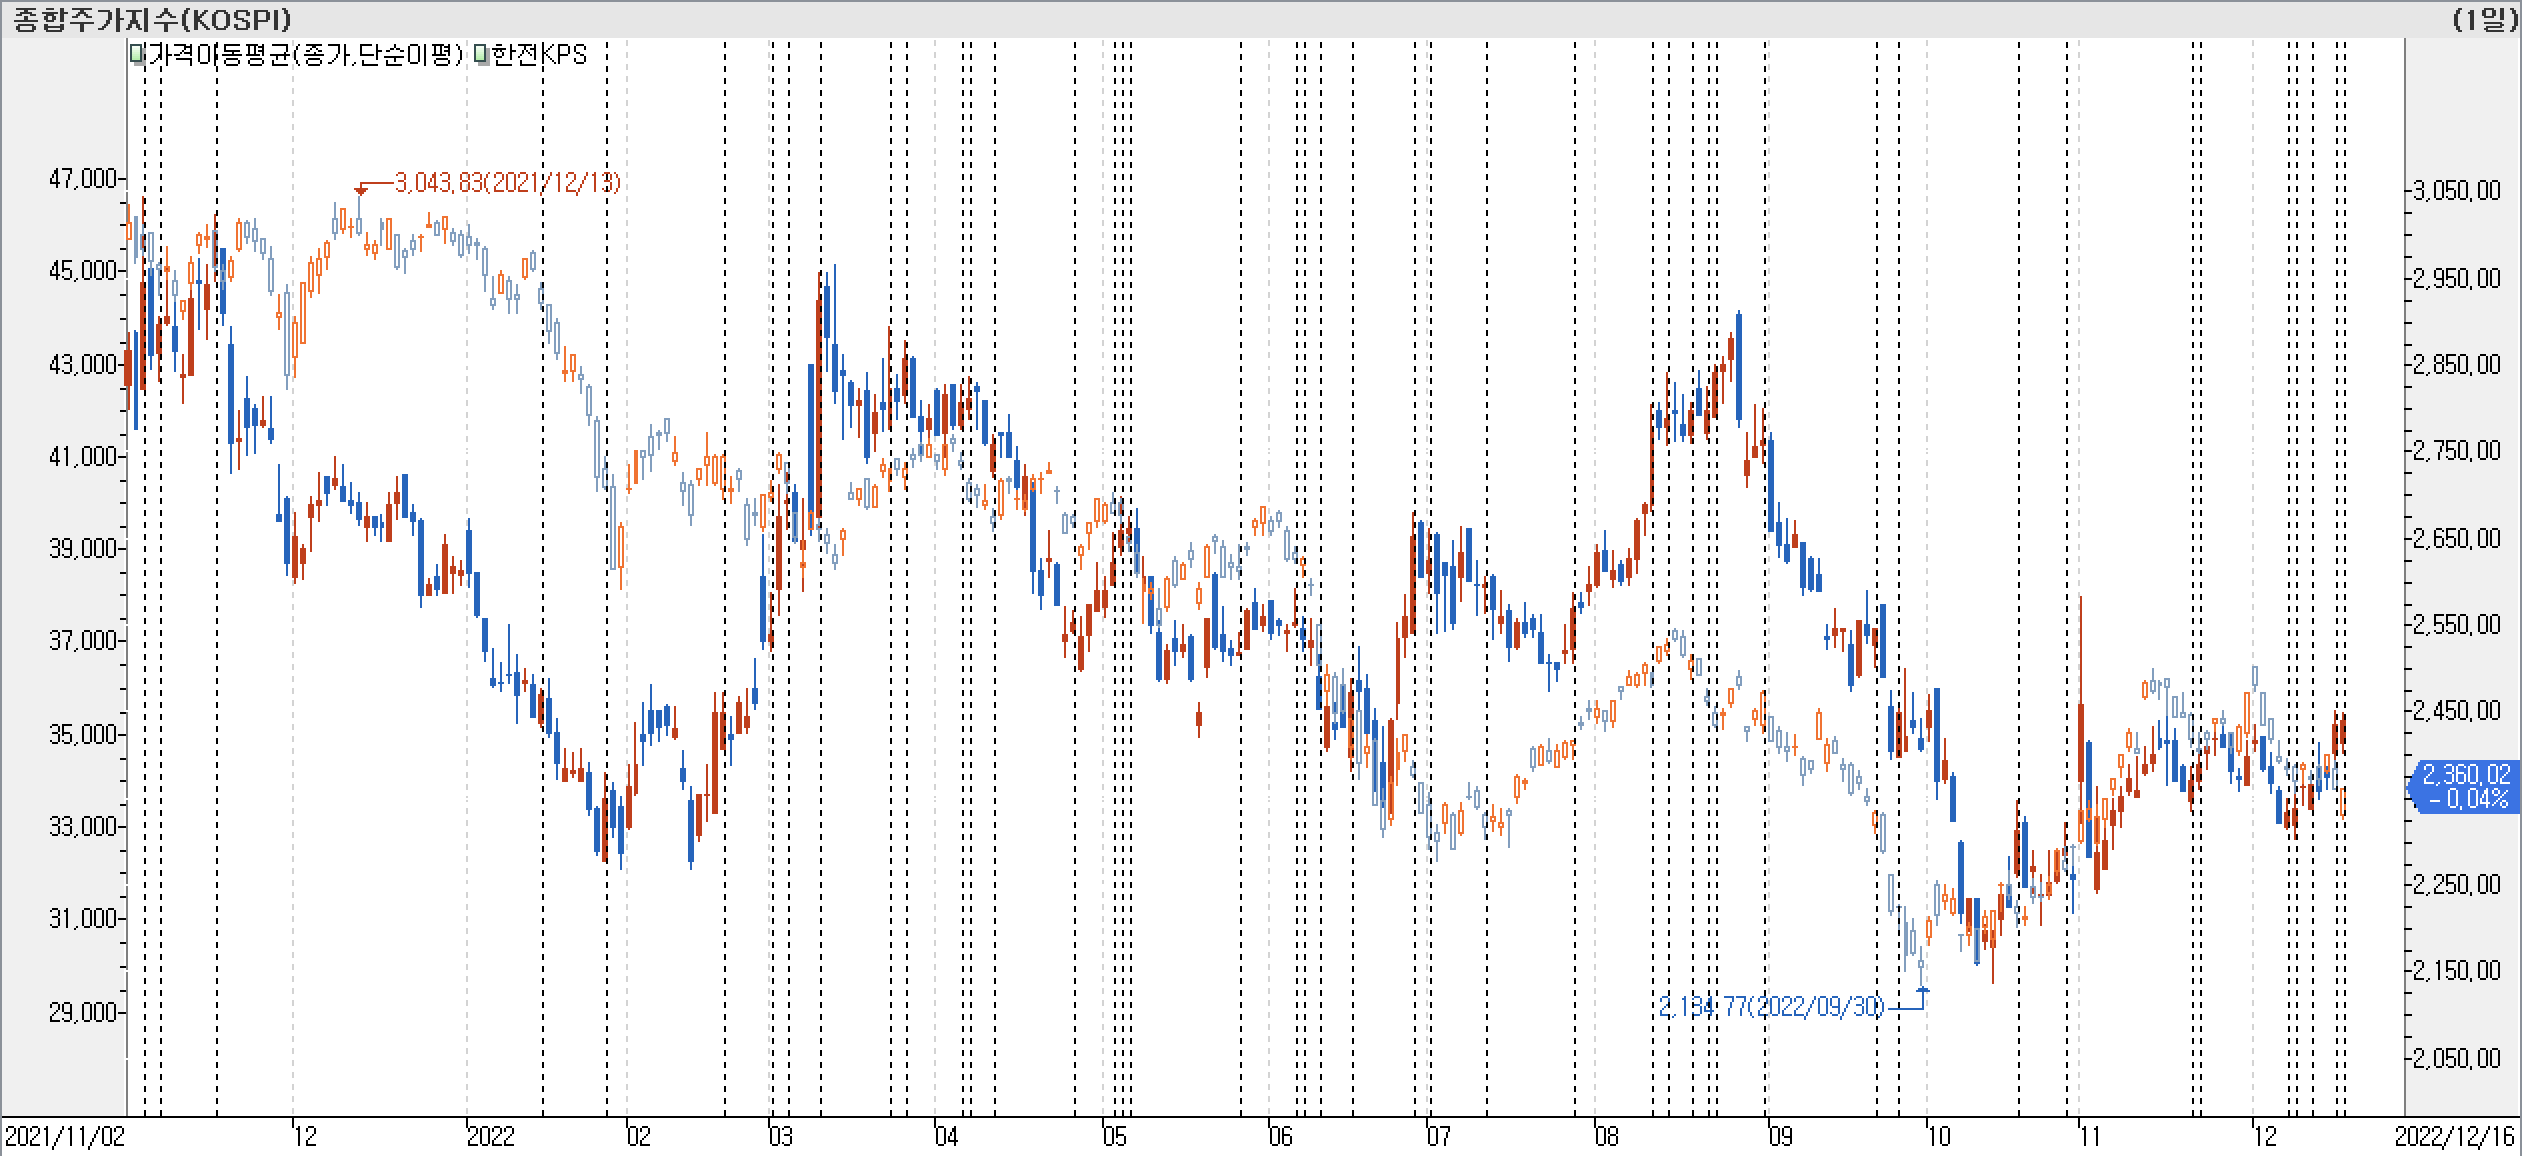Click the 09 month marker on time axis
The height and width of the screenshot is (1156, 2522).
pyautogui.click(x=1780, y=1137)
